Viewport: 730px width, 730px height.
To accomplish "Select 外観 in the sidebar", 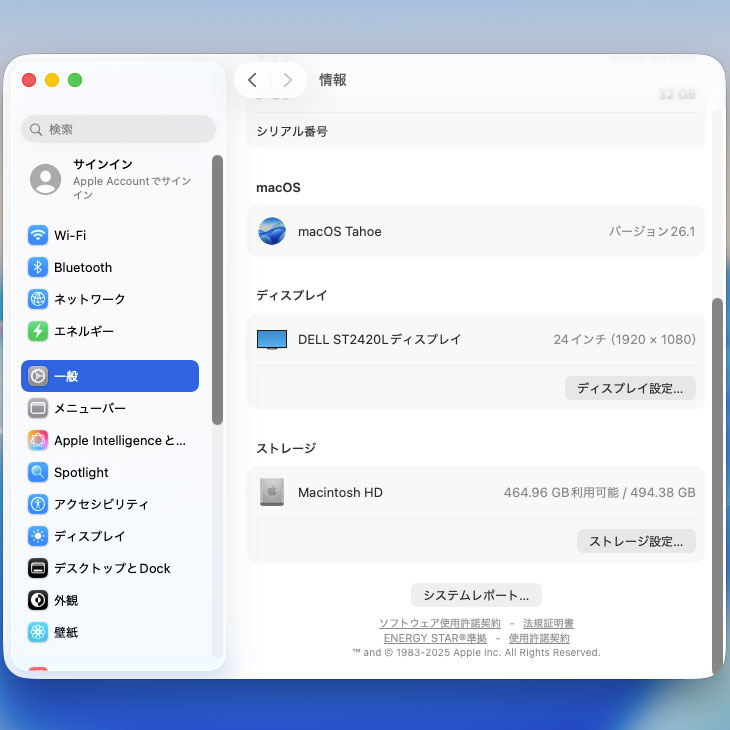I will [x=110, y=600].
